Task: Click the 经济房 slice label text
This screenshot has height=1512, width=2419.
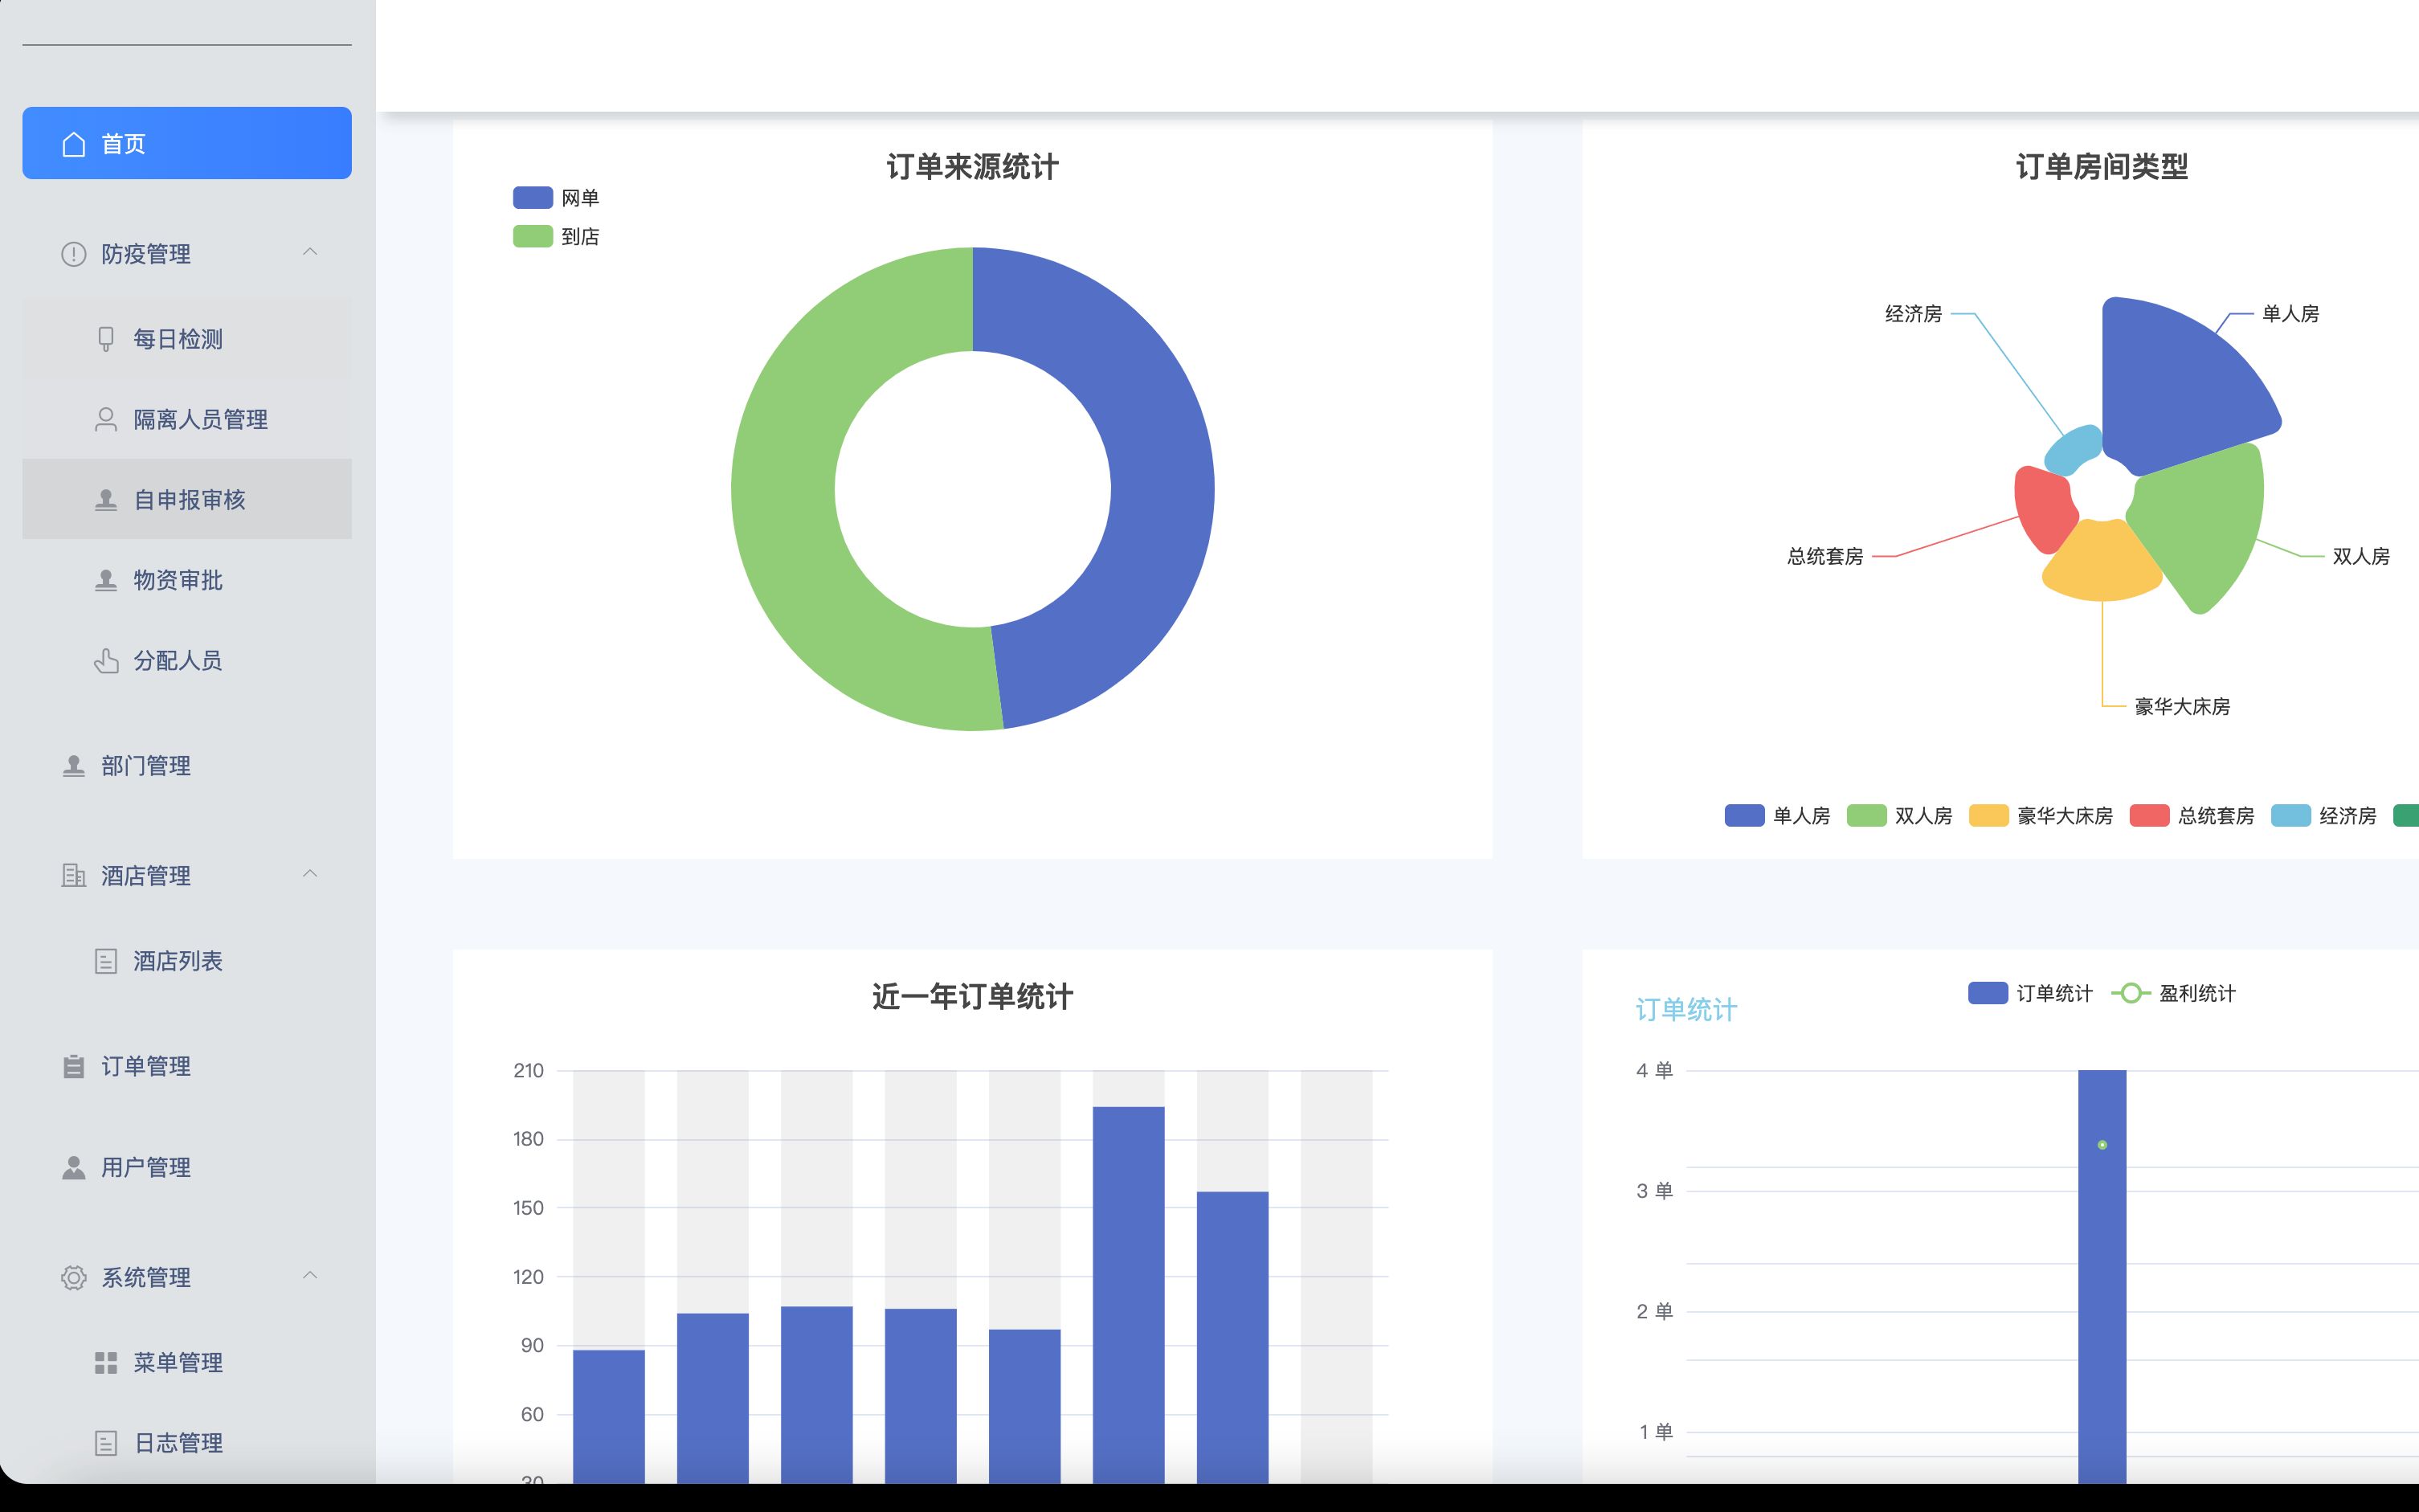Action: (x=1913, y=314)
